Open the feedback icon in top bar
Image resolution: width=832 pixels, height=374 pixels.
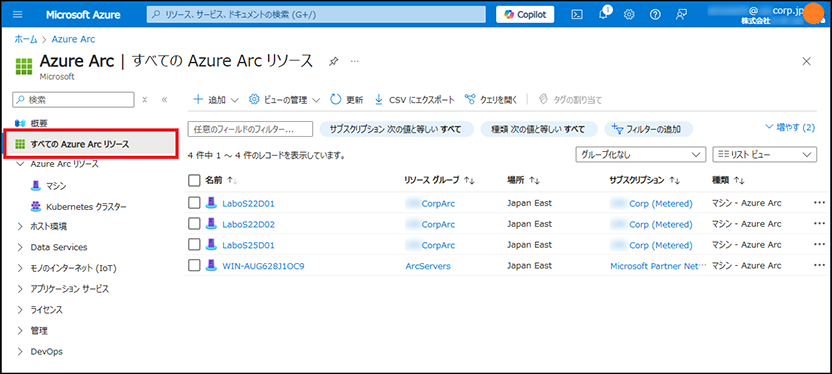click(x=682, y=15)
